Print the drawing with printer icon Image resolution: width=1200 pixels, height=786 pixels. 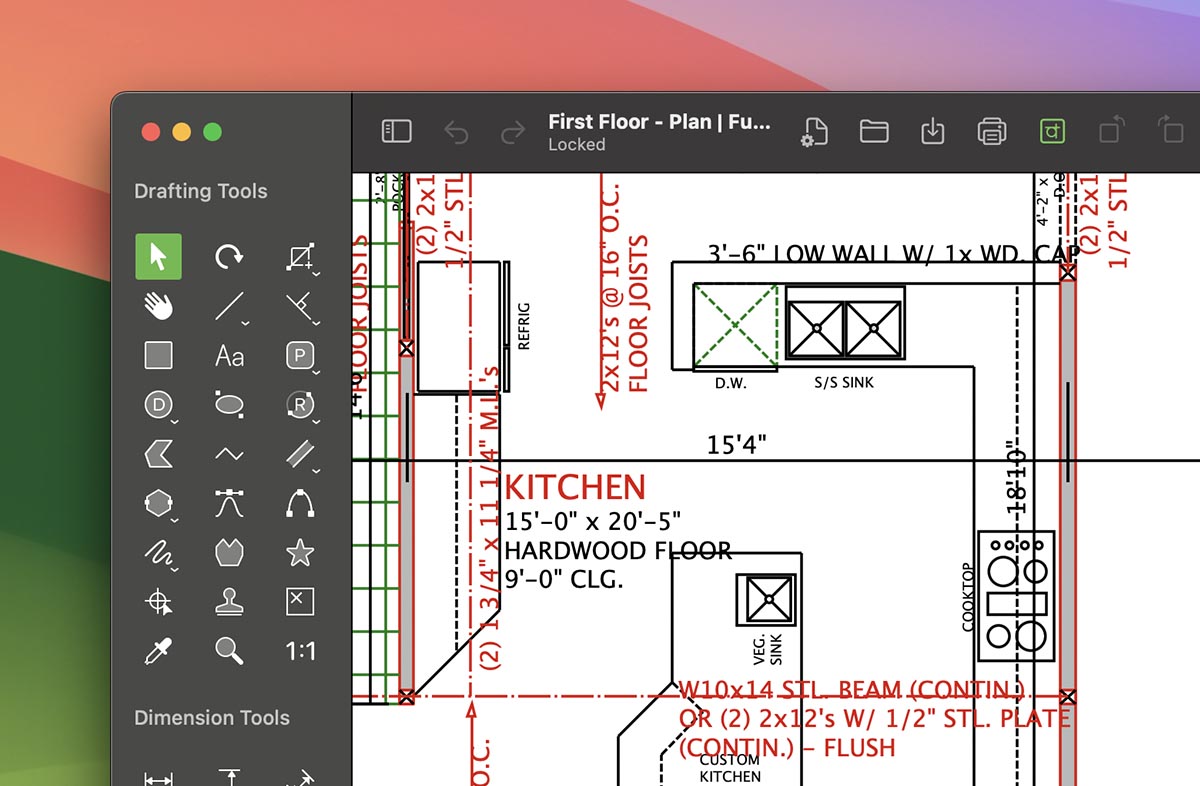point(991,132)
